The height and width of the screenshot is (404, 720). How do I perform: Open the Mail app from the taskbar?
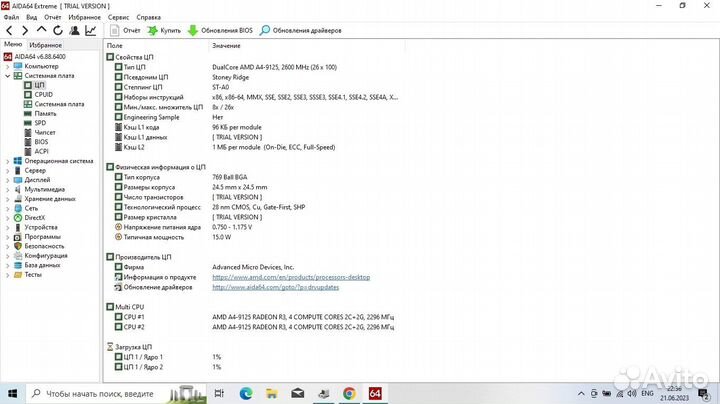[298, 393]
